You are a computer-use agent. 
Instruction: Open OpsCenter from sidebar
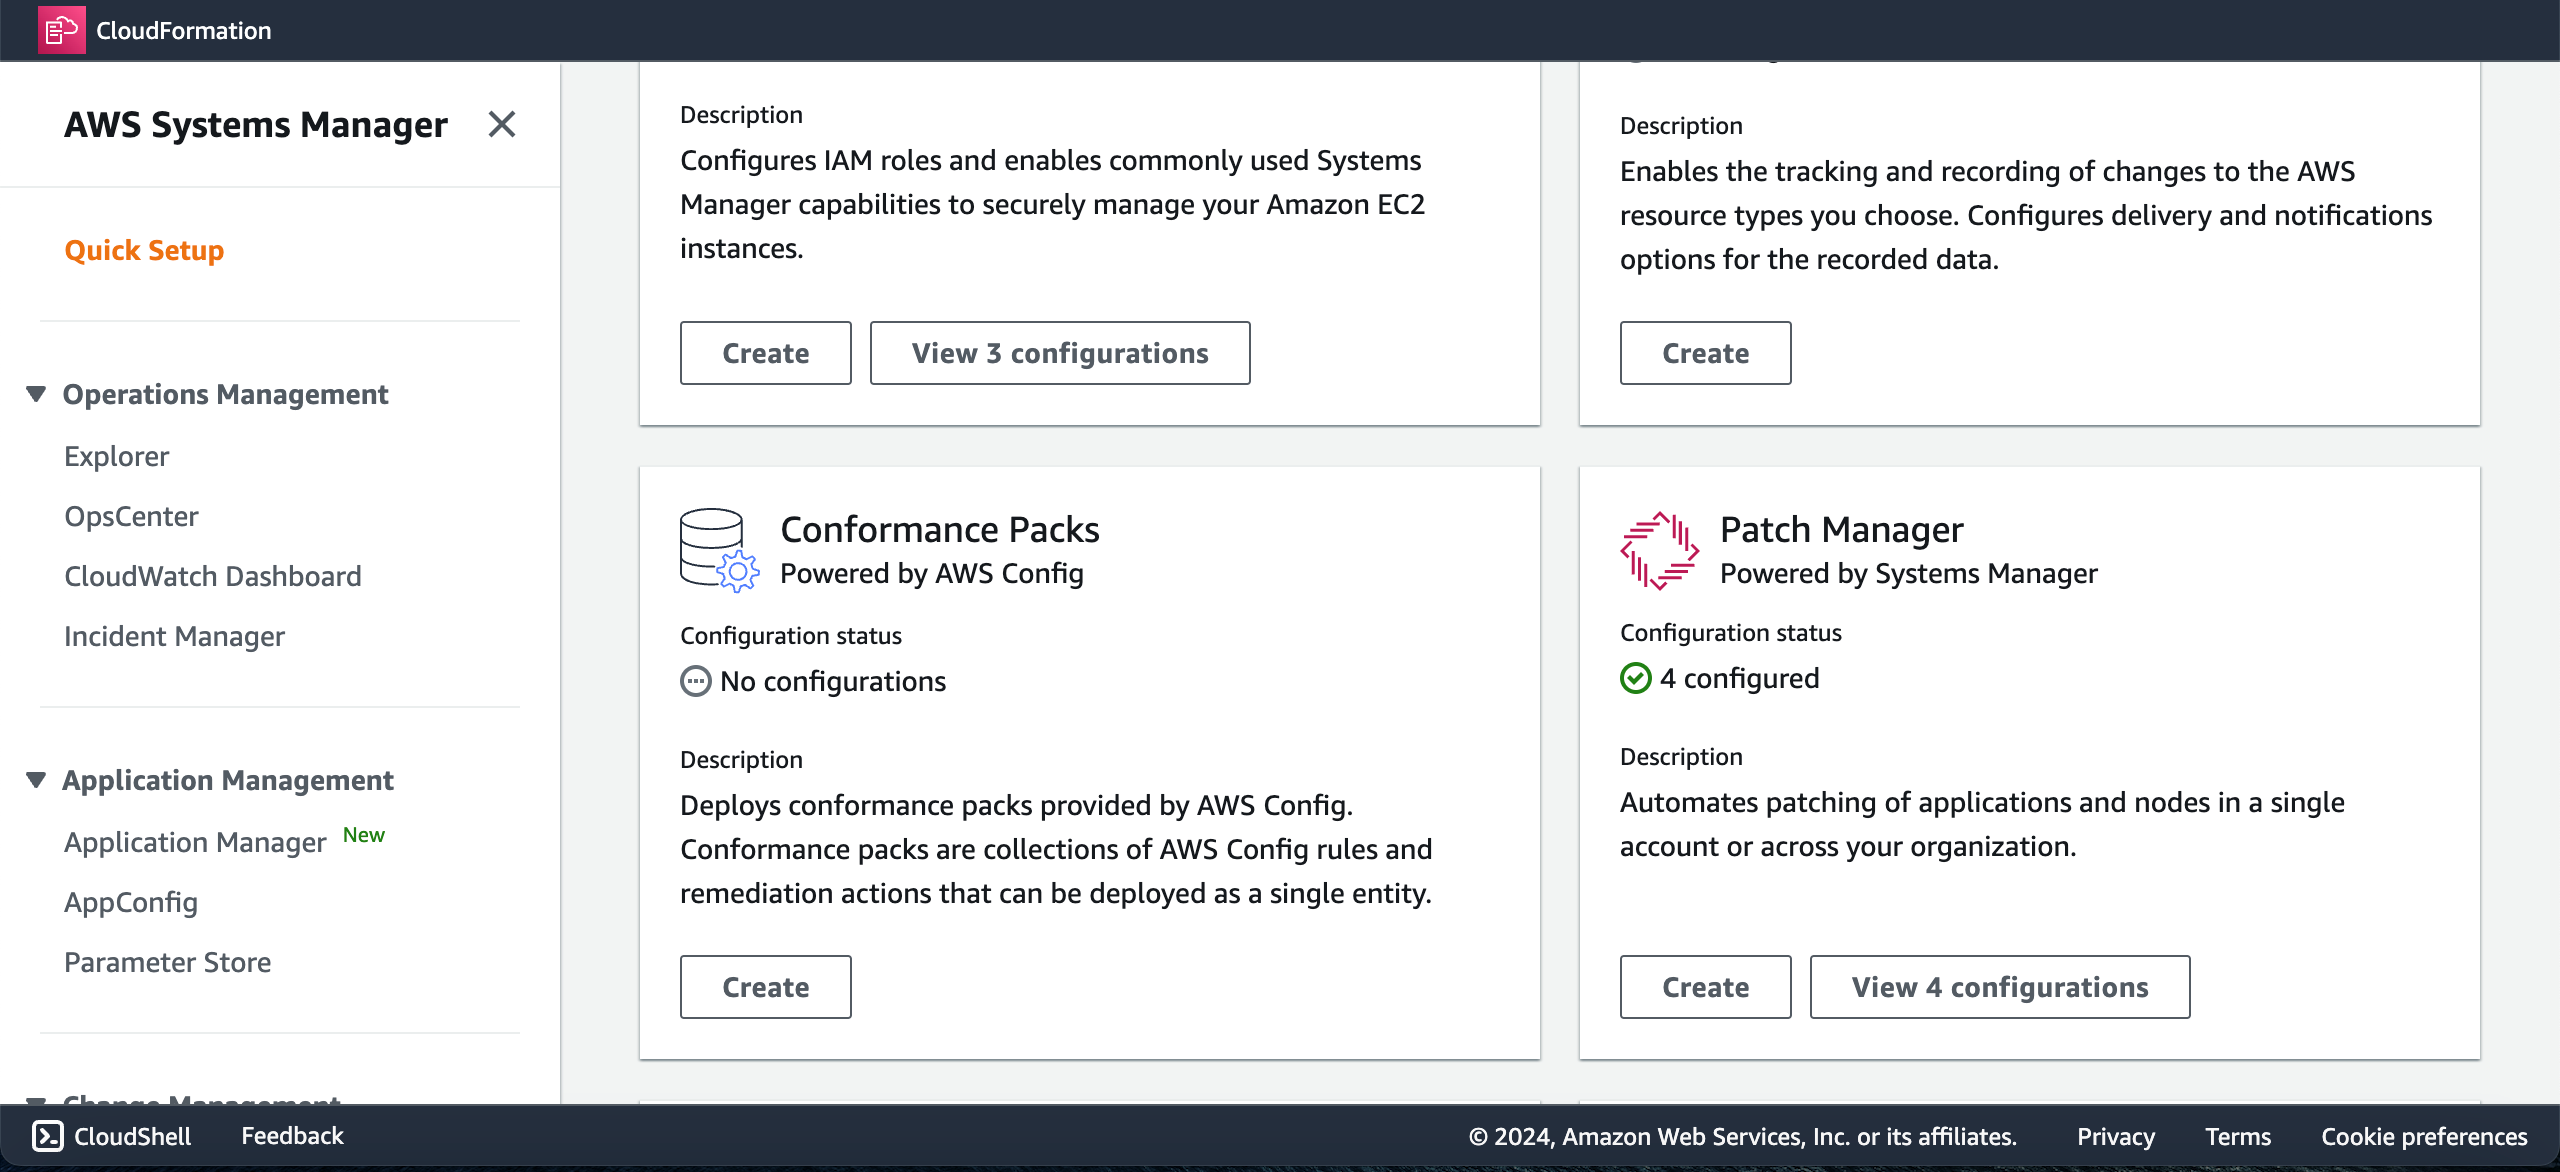131,516
